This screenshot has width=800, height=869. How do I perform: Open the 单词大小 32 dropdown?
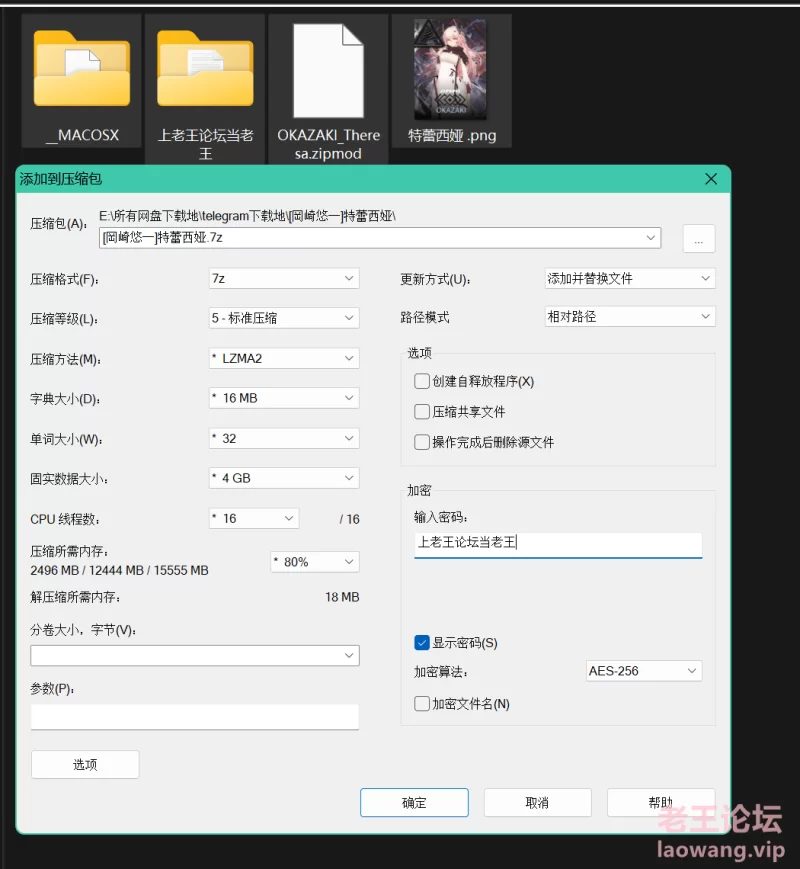click(x=284, y=438)
